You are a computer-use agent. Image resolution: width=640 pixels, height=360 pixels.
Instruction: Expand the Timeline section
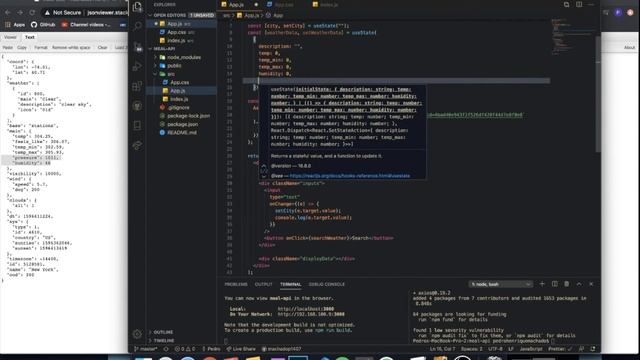point(181,340)
